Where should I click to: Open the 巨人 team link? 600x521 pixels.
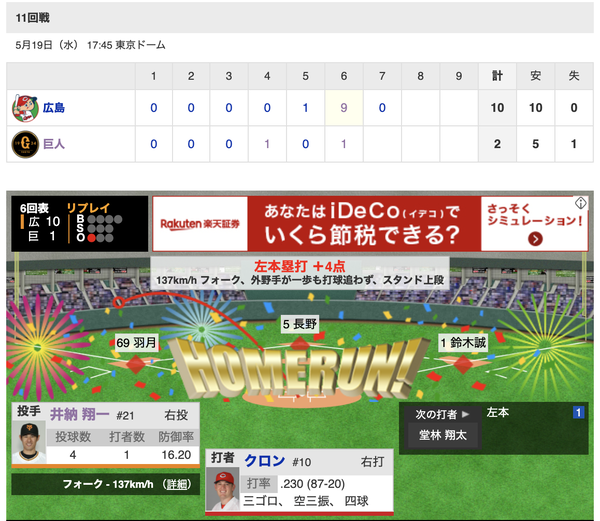coord(54,144)
